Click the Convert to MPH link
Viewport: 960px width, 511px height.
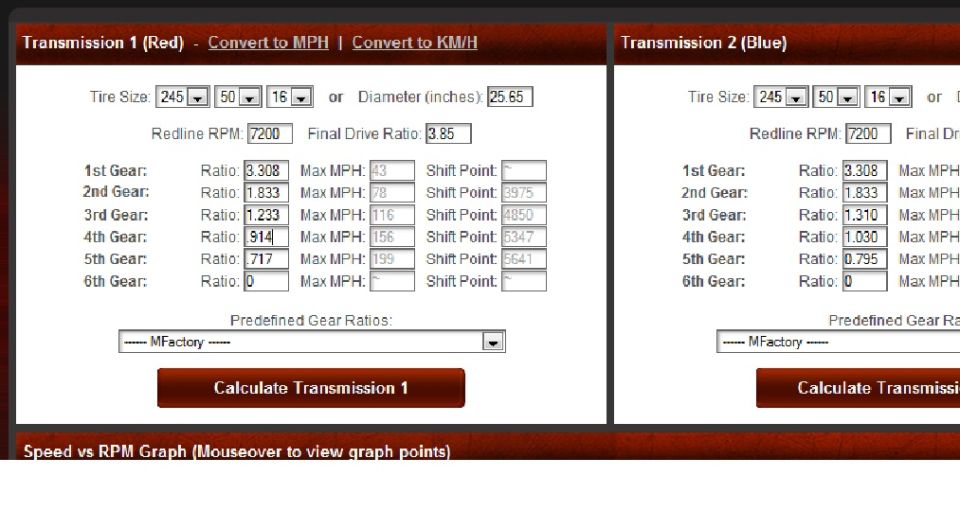click(268, 43)
